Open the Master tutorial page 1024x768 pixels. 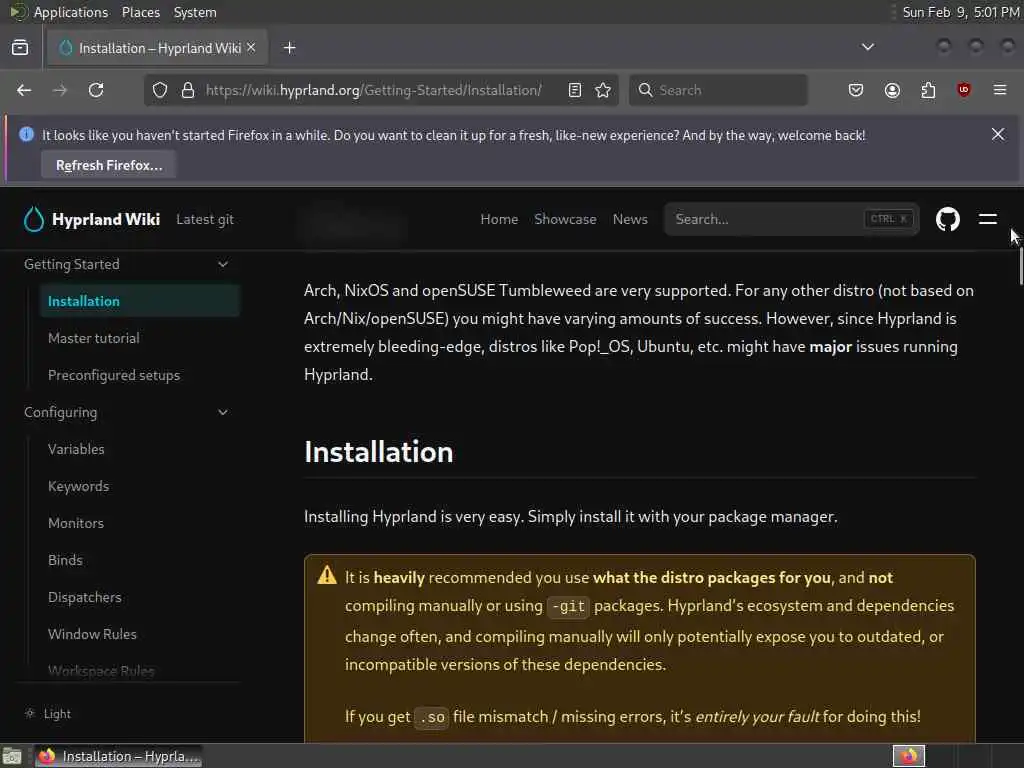[x=93, y=338]
